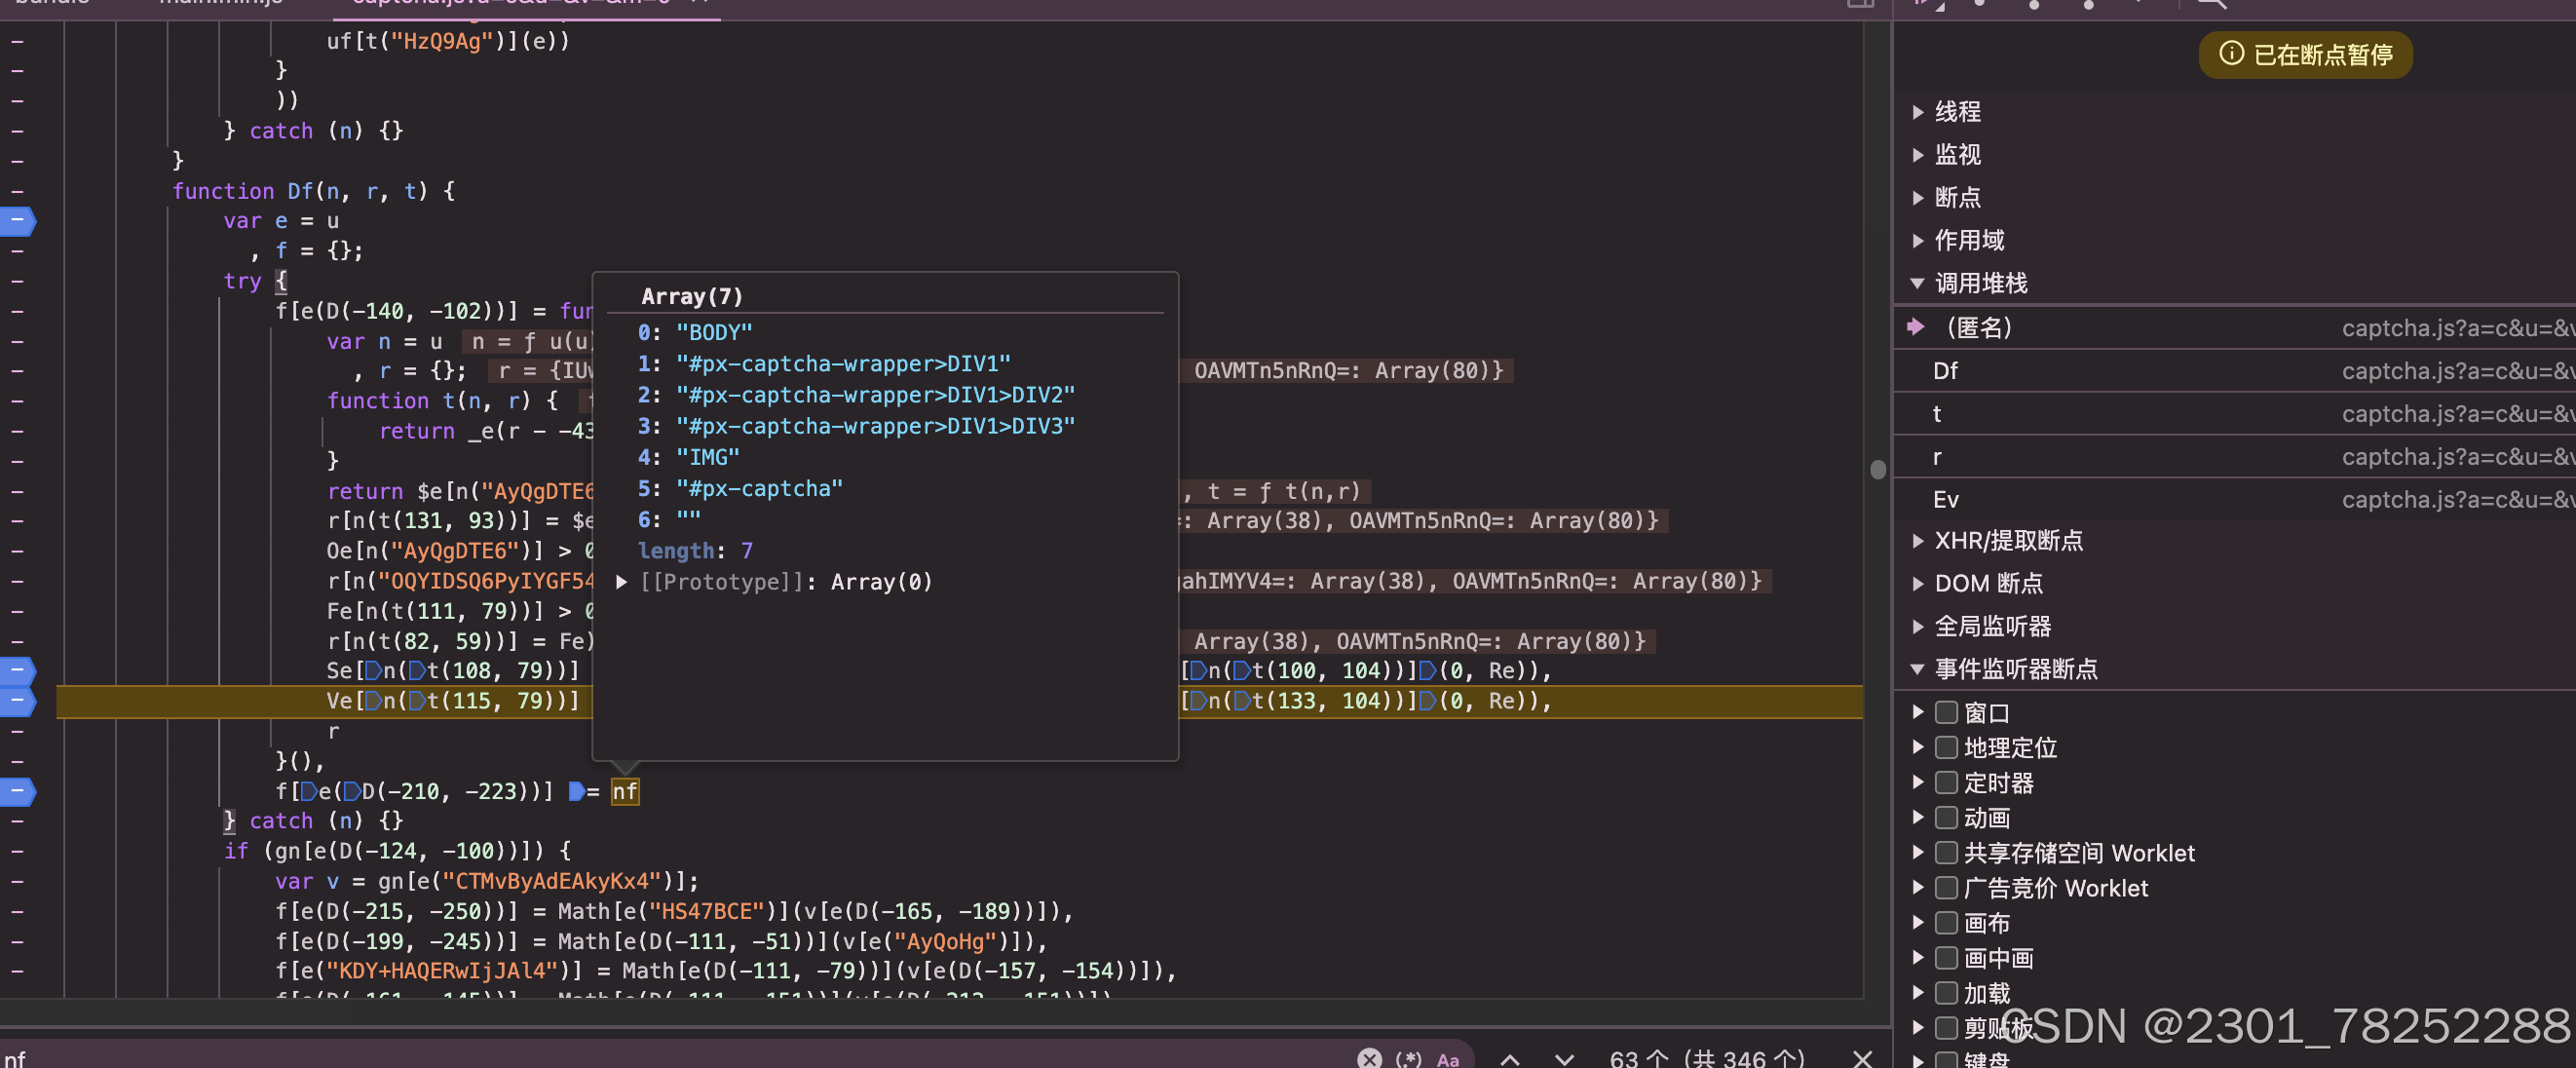Toggle regular expression search option
Screen dimensions: 2576x1068
pyautogui.click(x=1408, y=1059)
